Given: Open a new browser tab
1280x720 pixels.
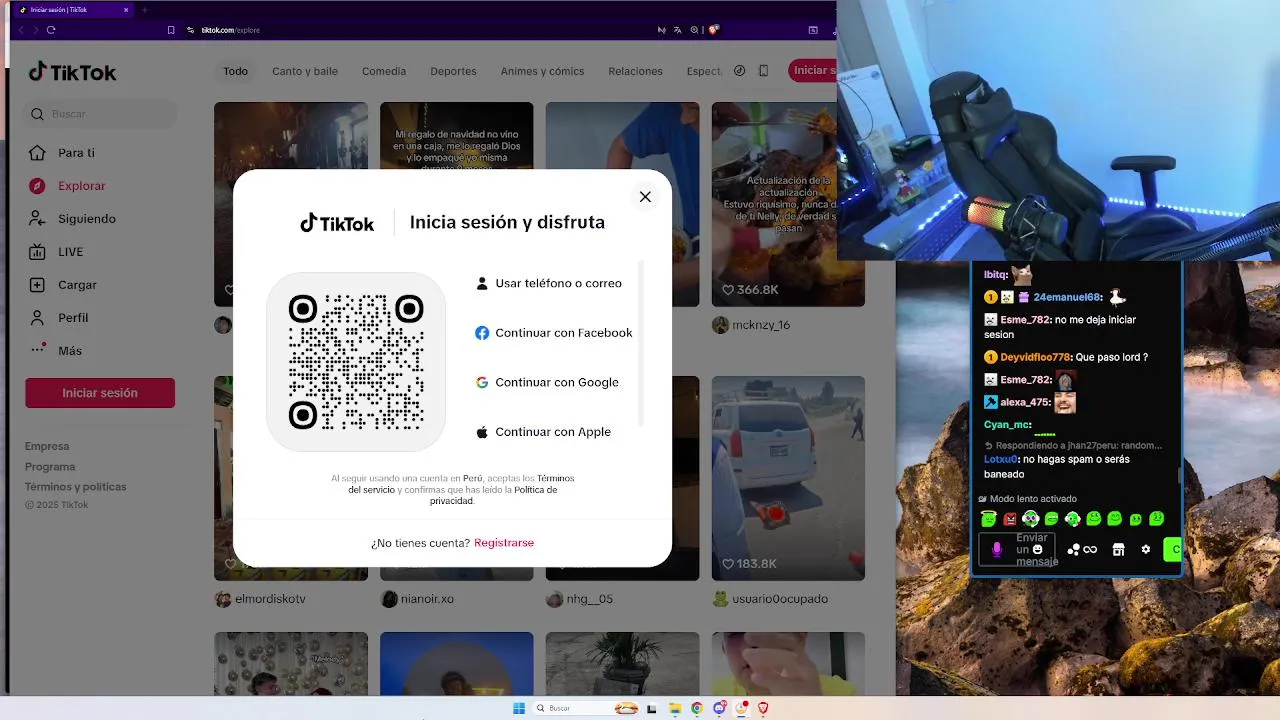Looking at the screenshot, I should [145, 10].
